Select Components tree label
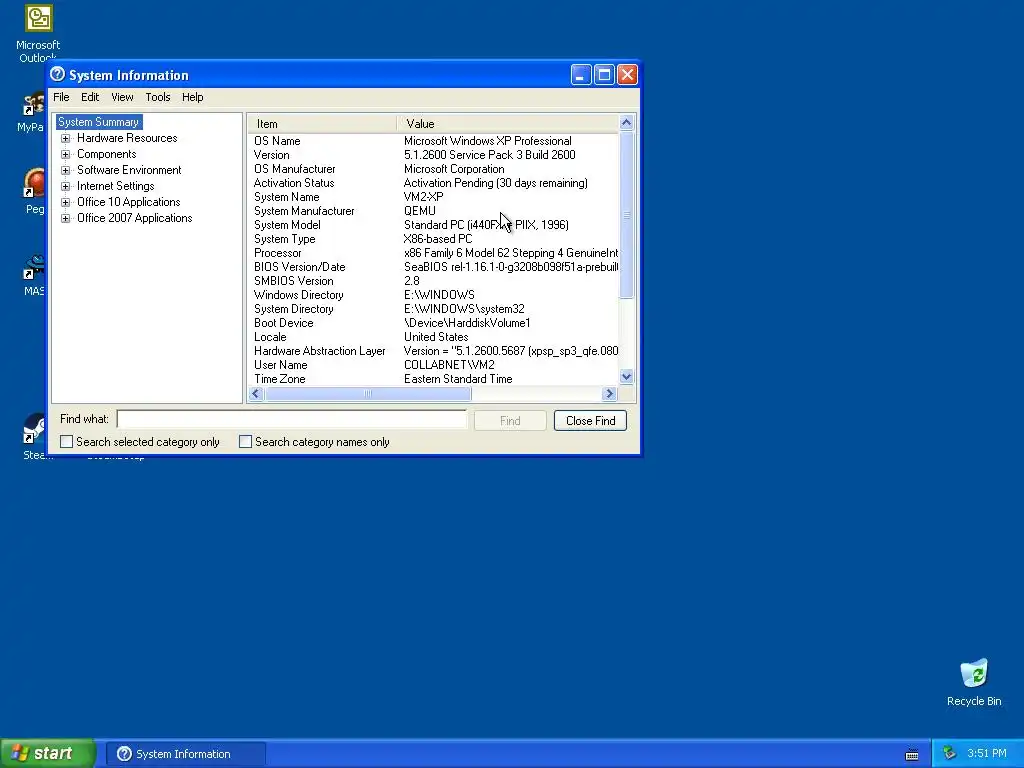Image resolution: width=1024 pixels, height=768 pixels. [106, 154]
